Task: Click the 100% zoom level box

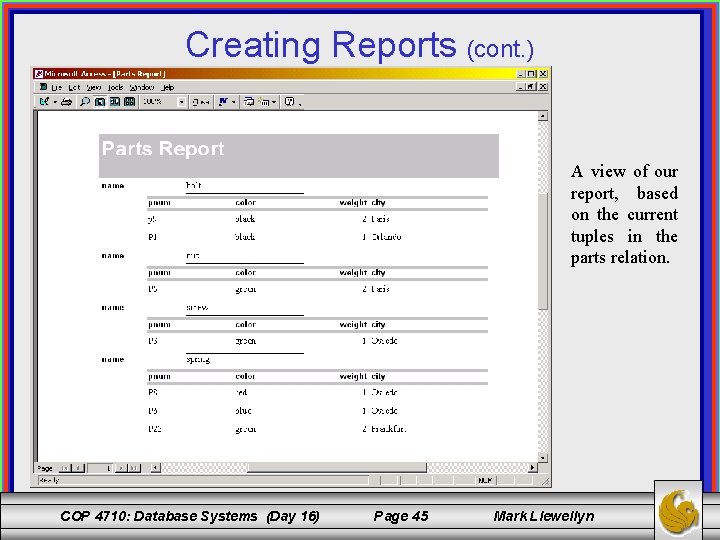Action: click(158, 101)
